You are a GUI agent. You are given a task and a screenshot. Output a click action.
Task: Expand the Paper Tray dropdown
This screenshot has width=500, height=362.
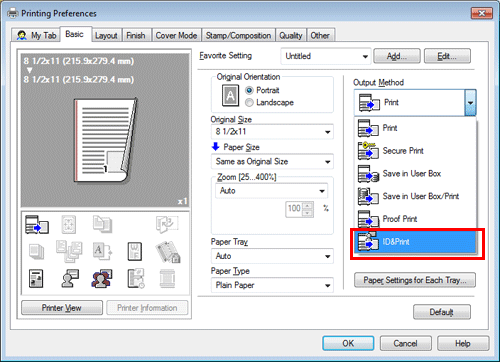272,256
